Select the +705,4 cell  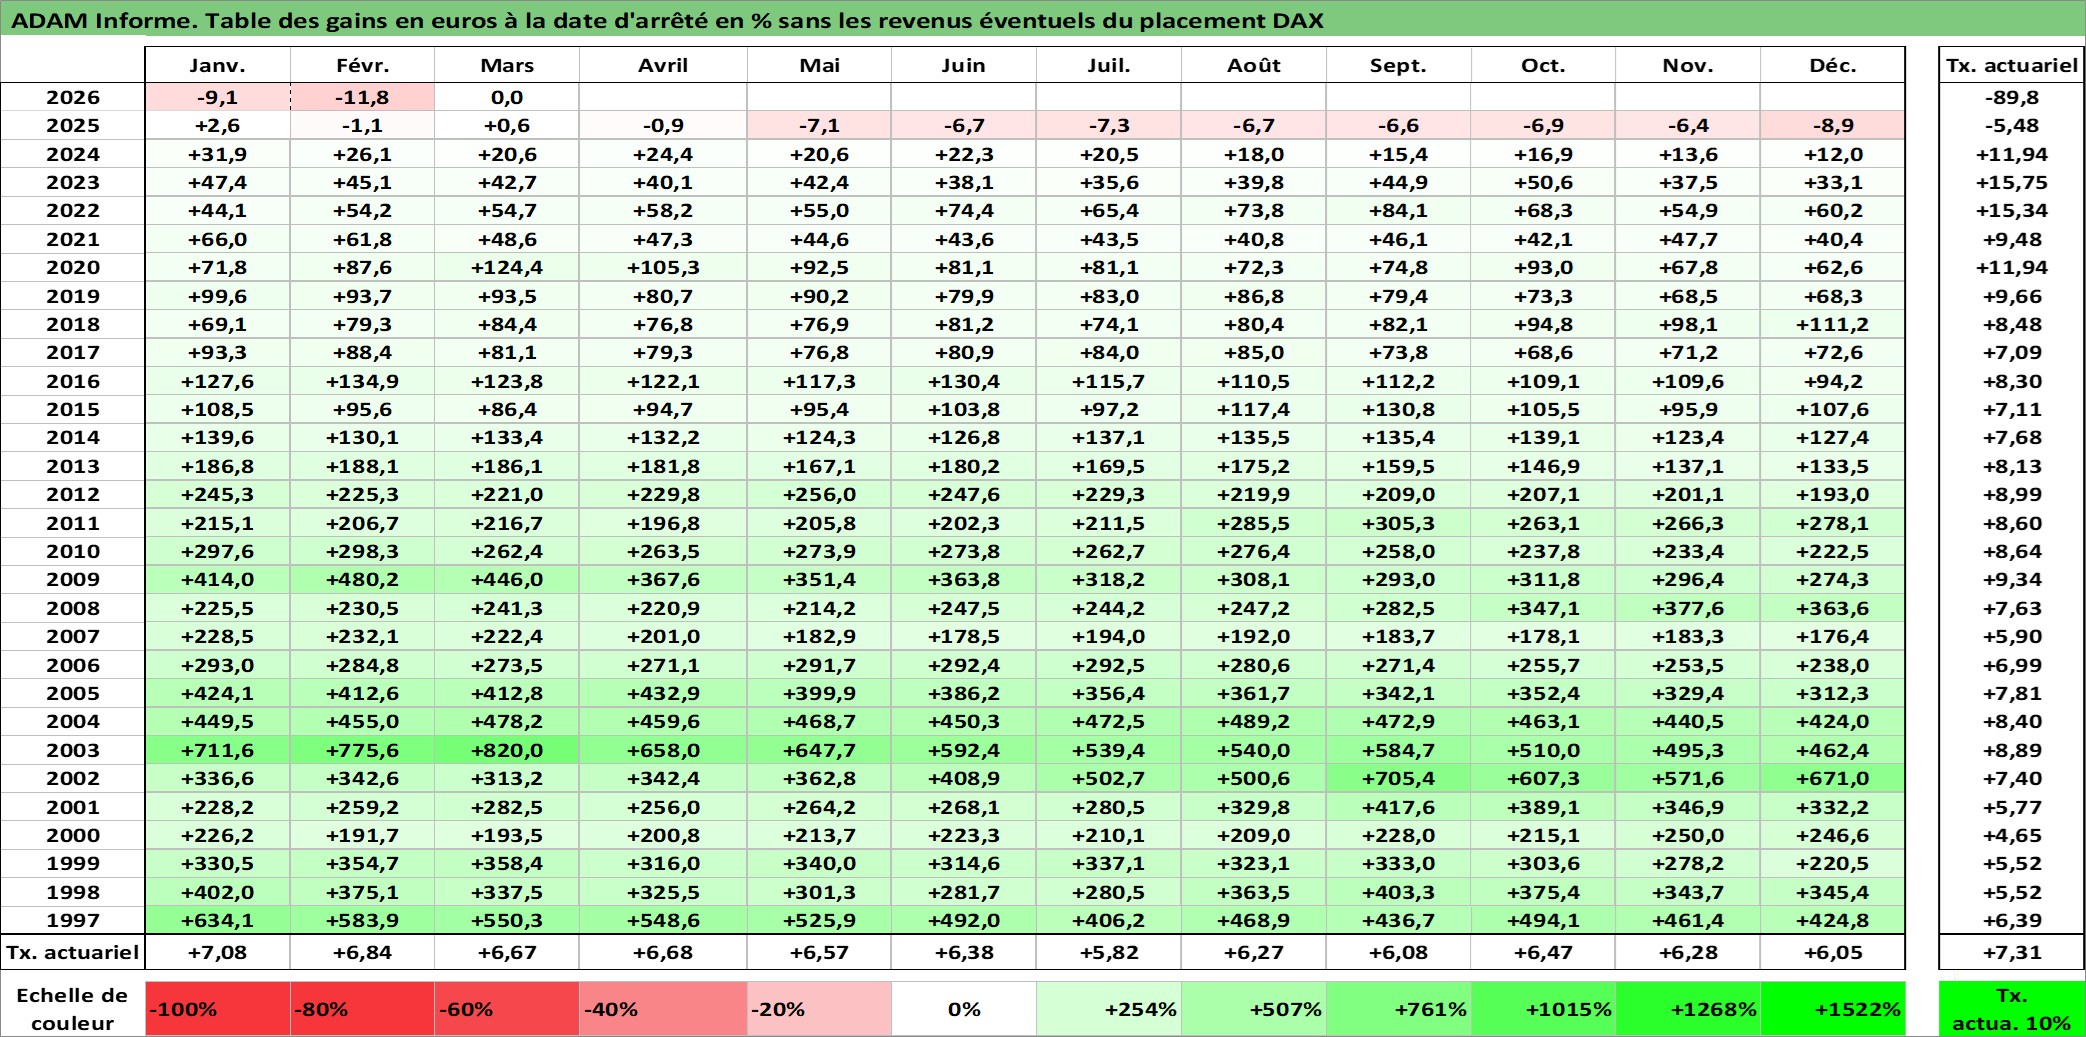1398,778
